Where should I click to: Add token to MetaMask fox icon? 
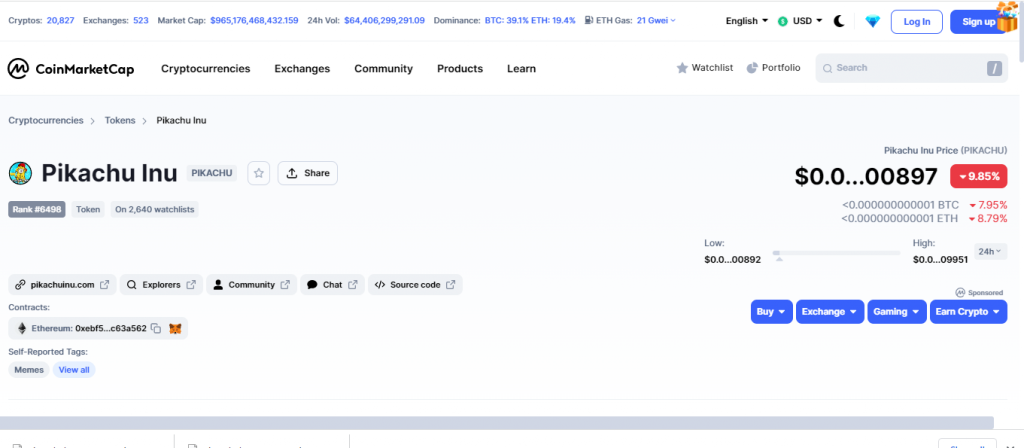click(175, 328)
